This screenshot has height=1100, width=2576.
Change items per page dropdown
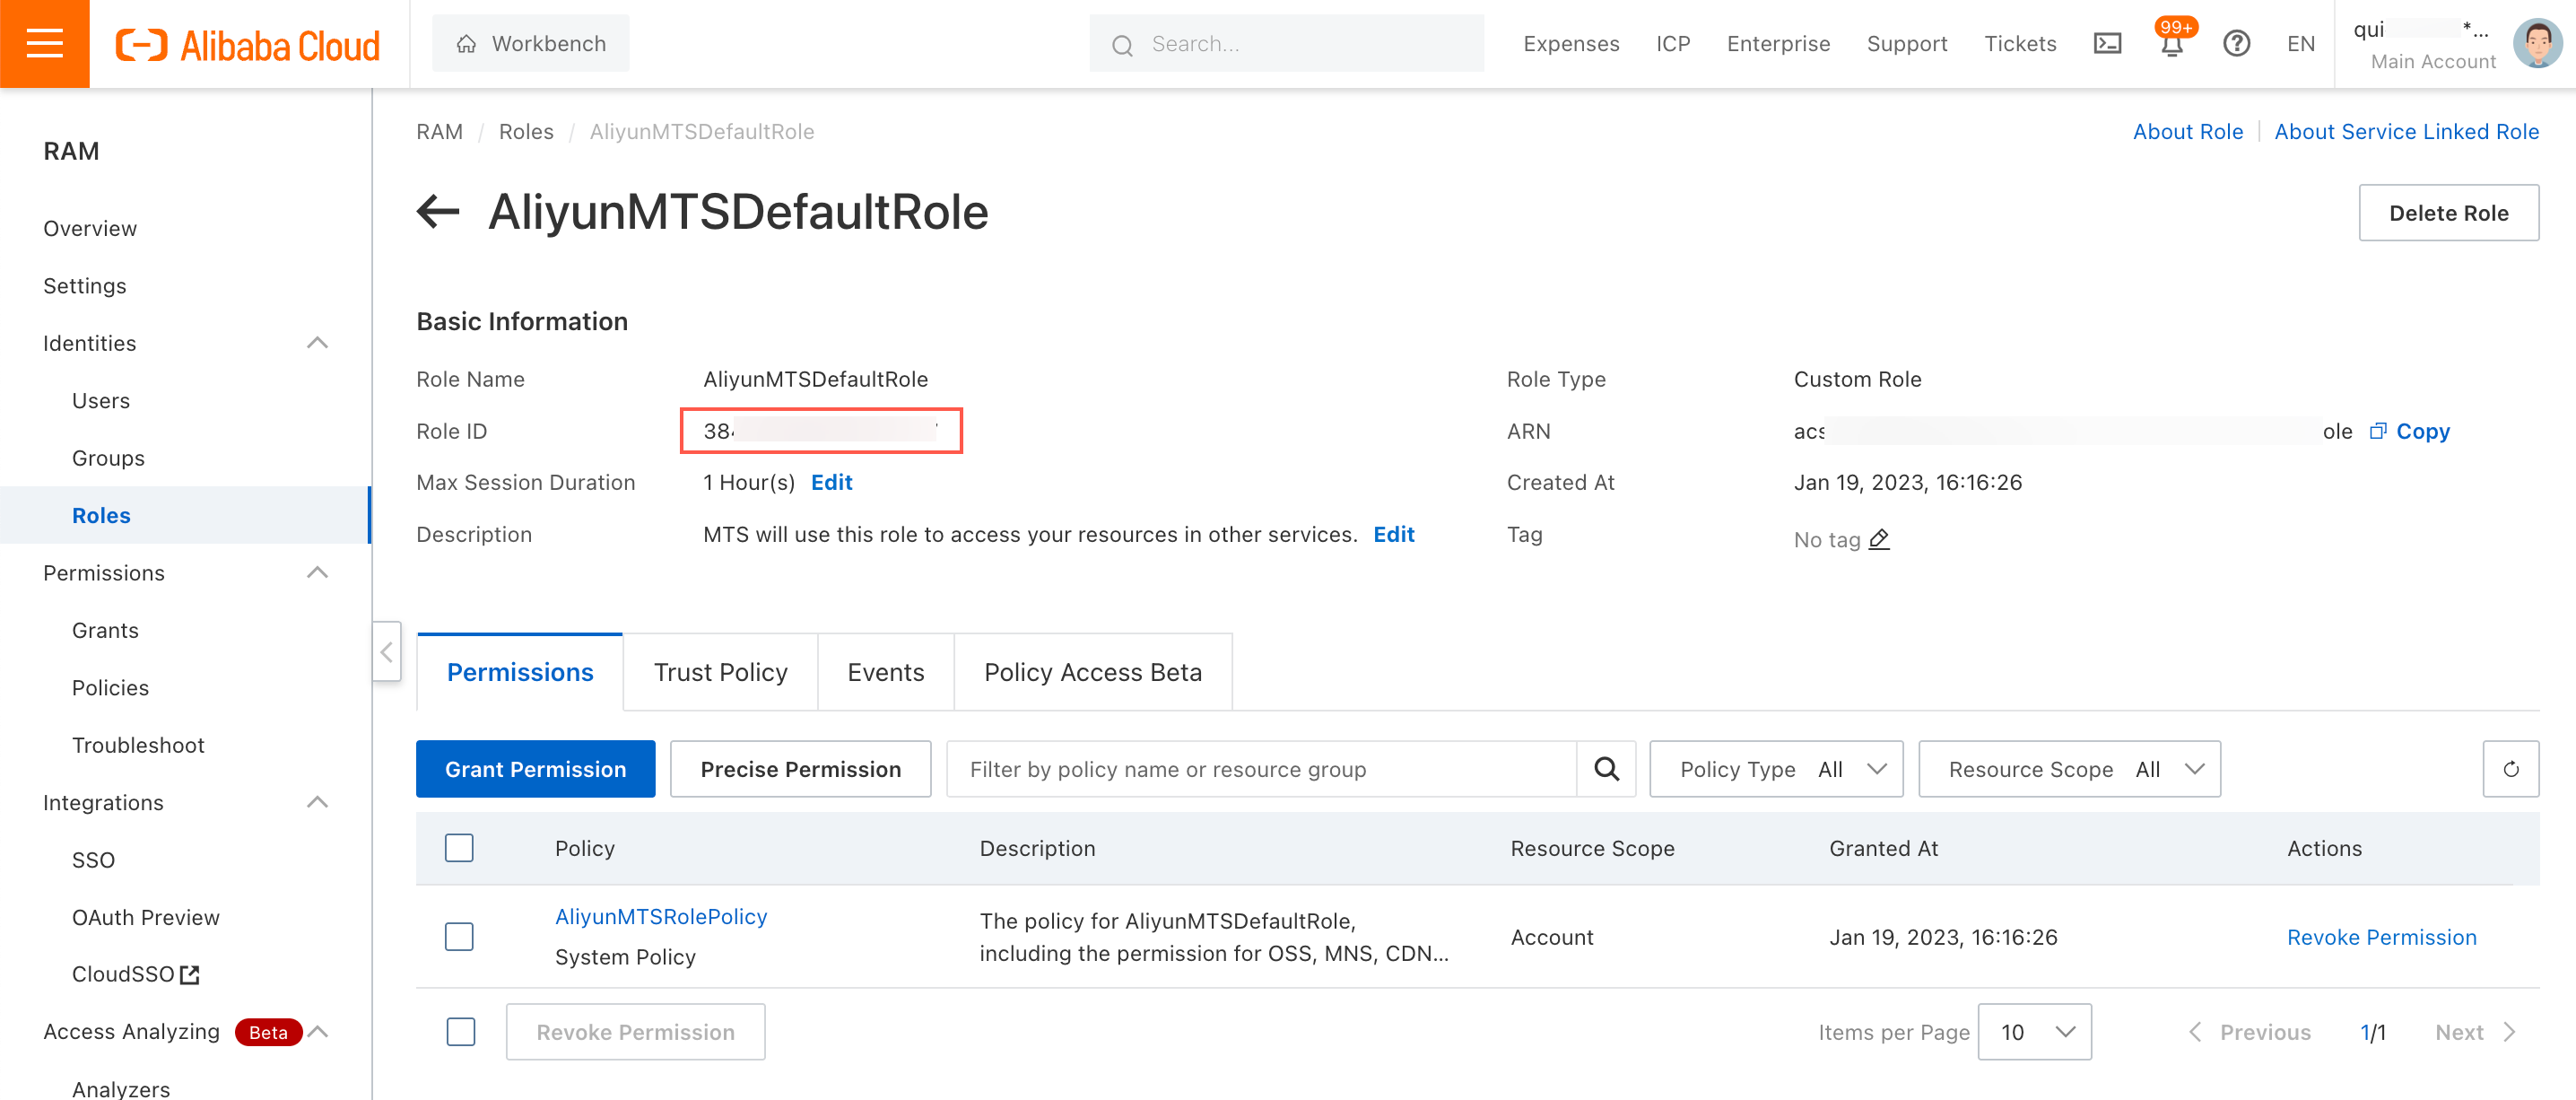point(2034,1032)
